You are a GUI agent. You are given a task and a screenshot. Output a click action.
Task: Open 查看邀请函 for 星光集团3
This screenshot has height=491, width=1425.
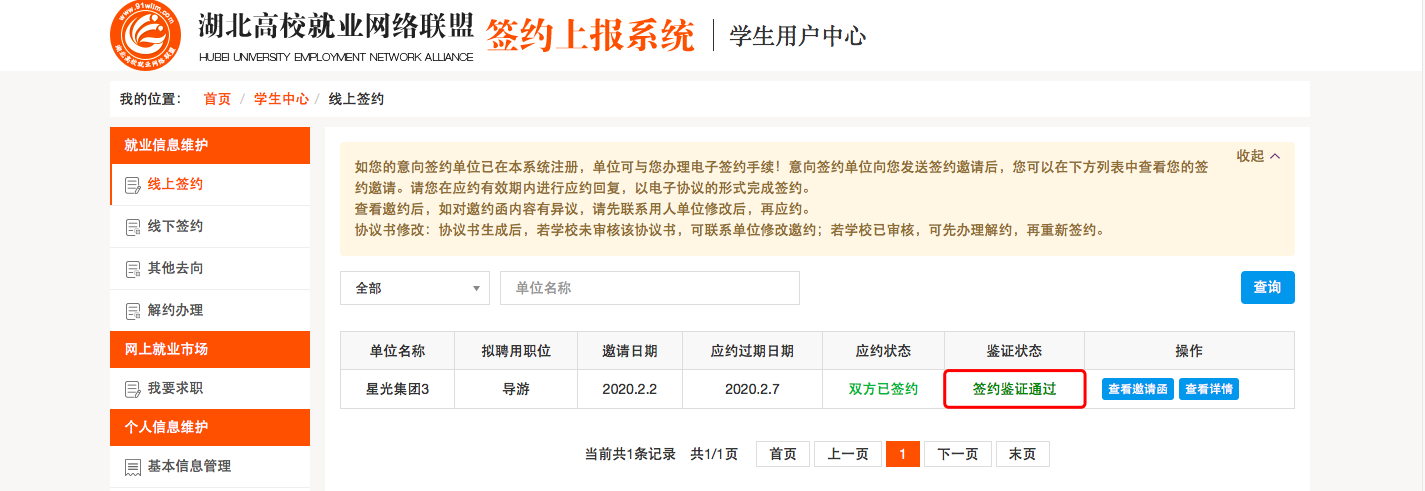point(1138,389)
